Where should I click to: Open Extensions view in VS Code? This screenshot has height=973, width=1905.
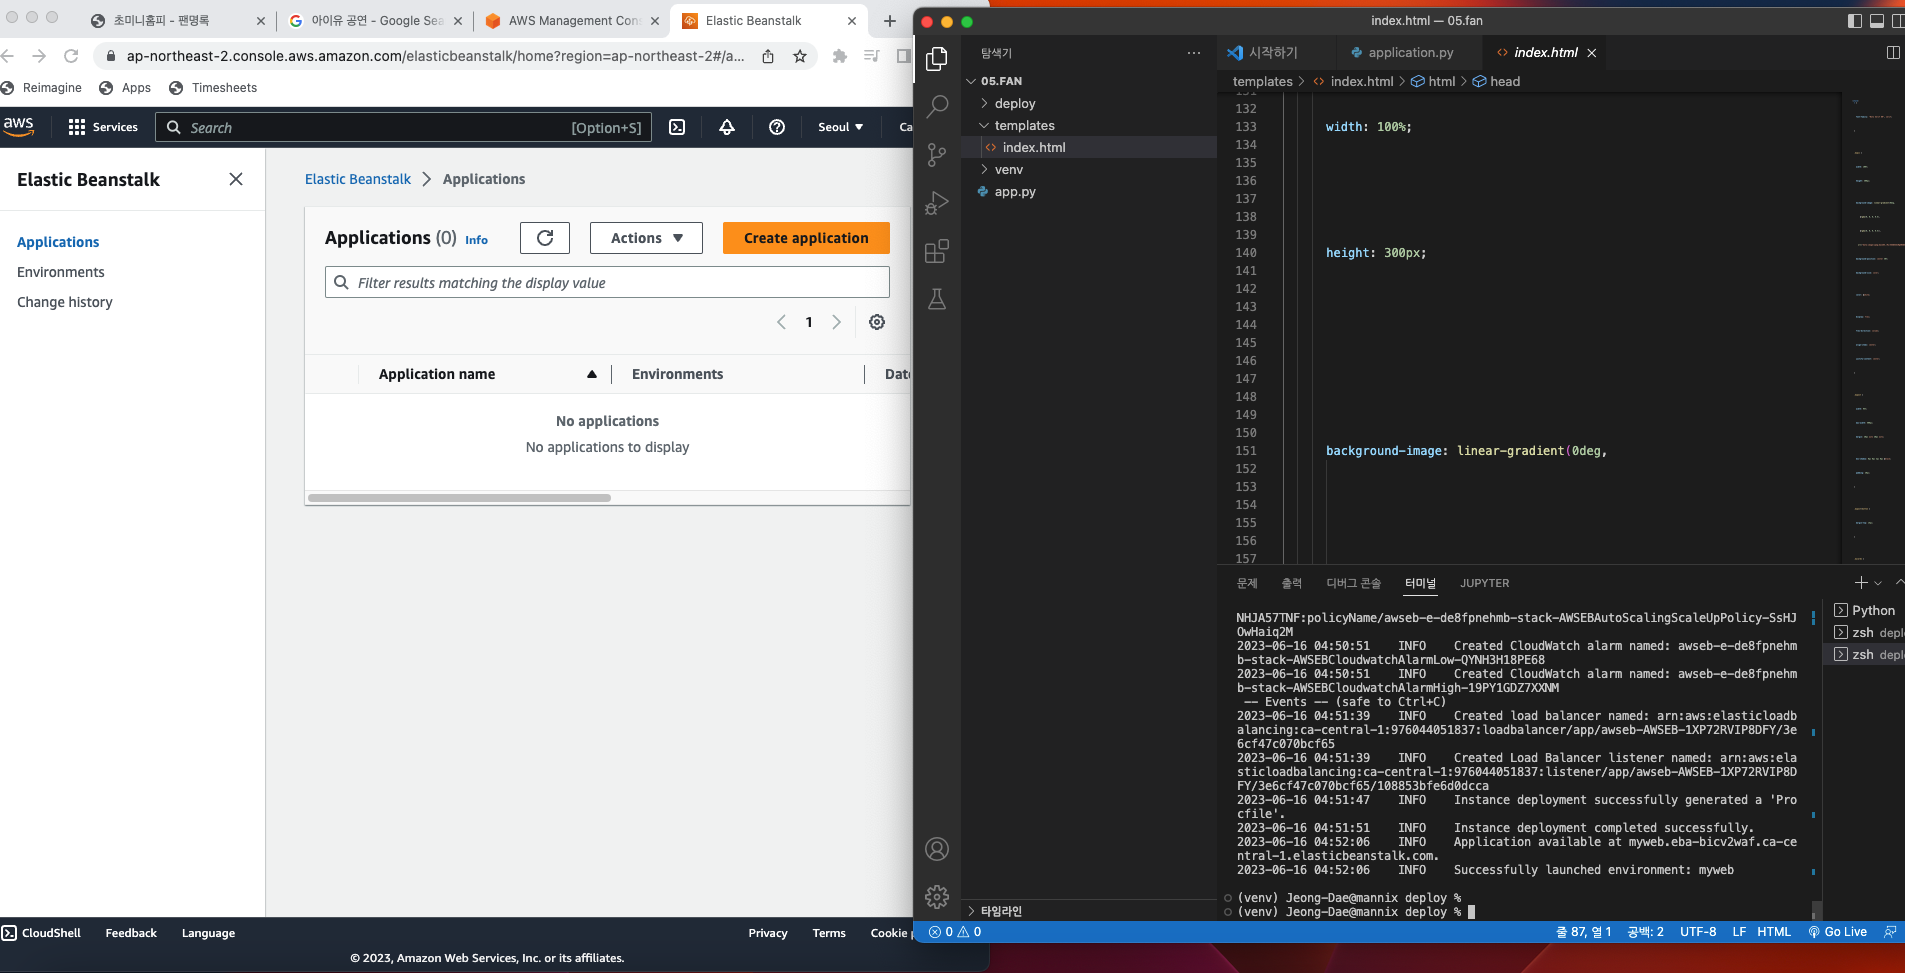coord(937,251)
